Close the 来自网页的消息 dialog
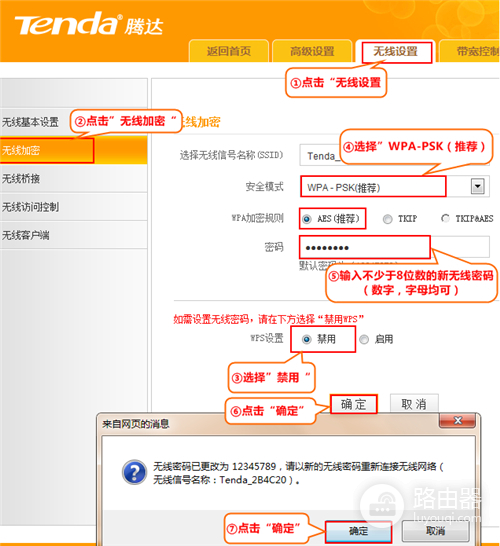 point(458,420)
